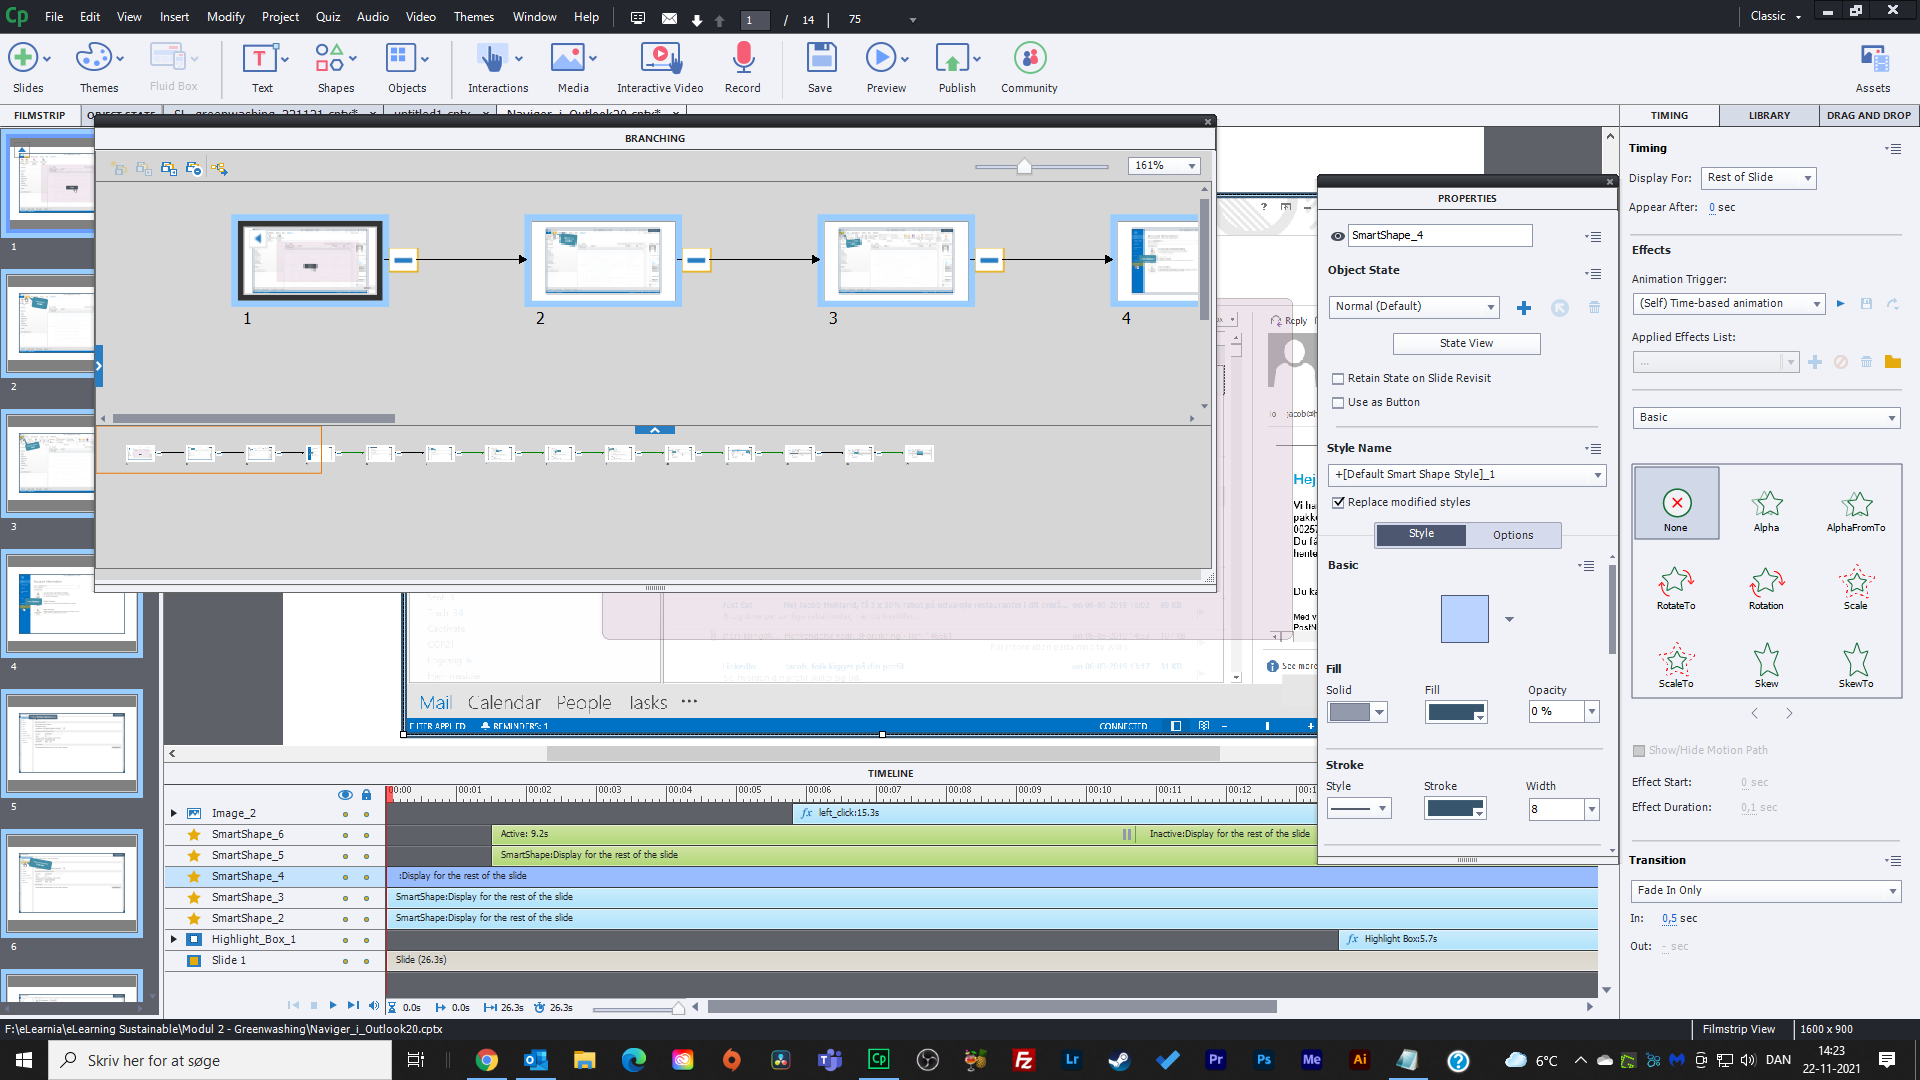This screenshot has height=1080, width=1920.
Task: Open the effects folder browse icon
Action: tap(1892, 362)
